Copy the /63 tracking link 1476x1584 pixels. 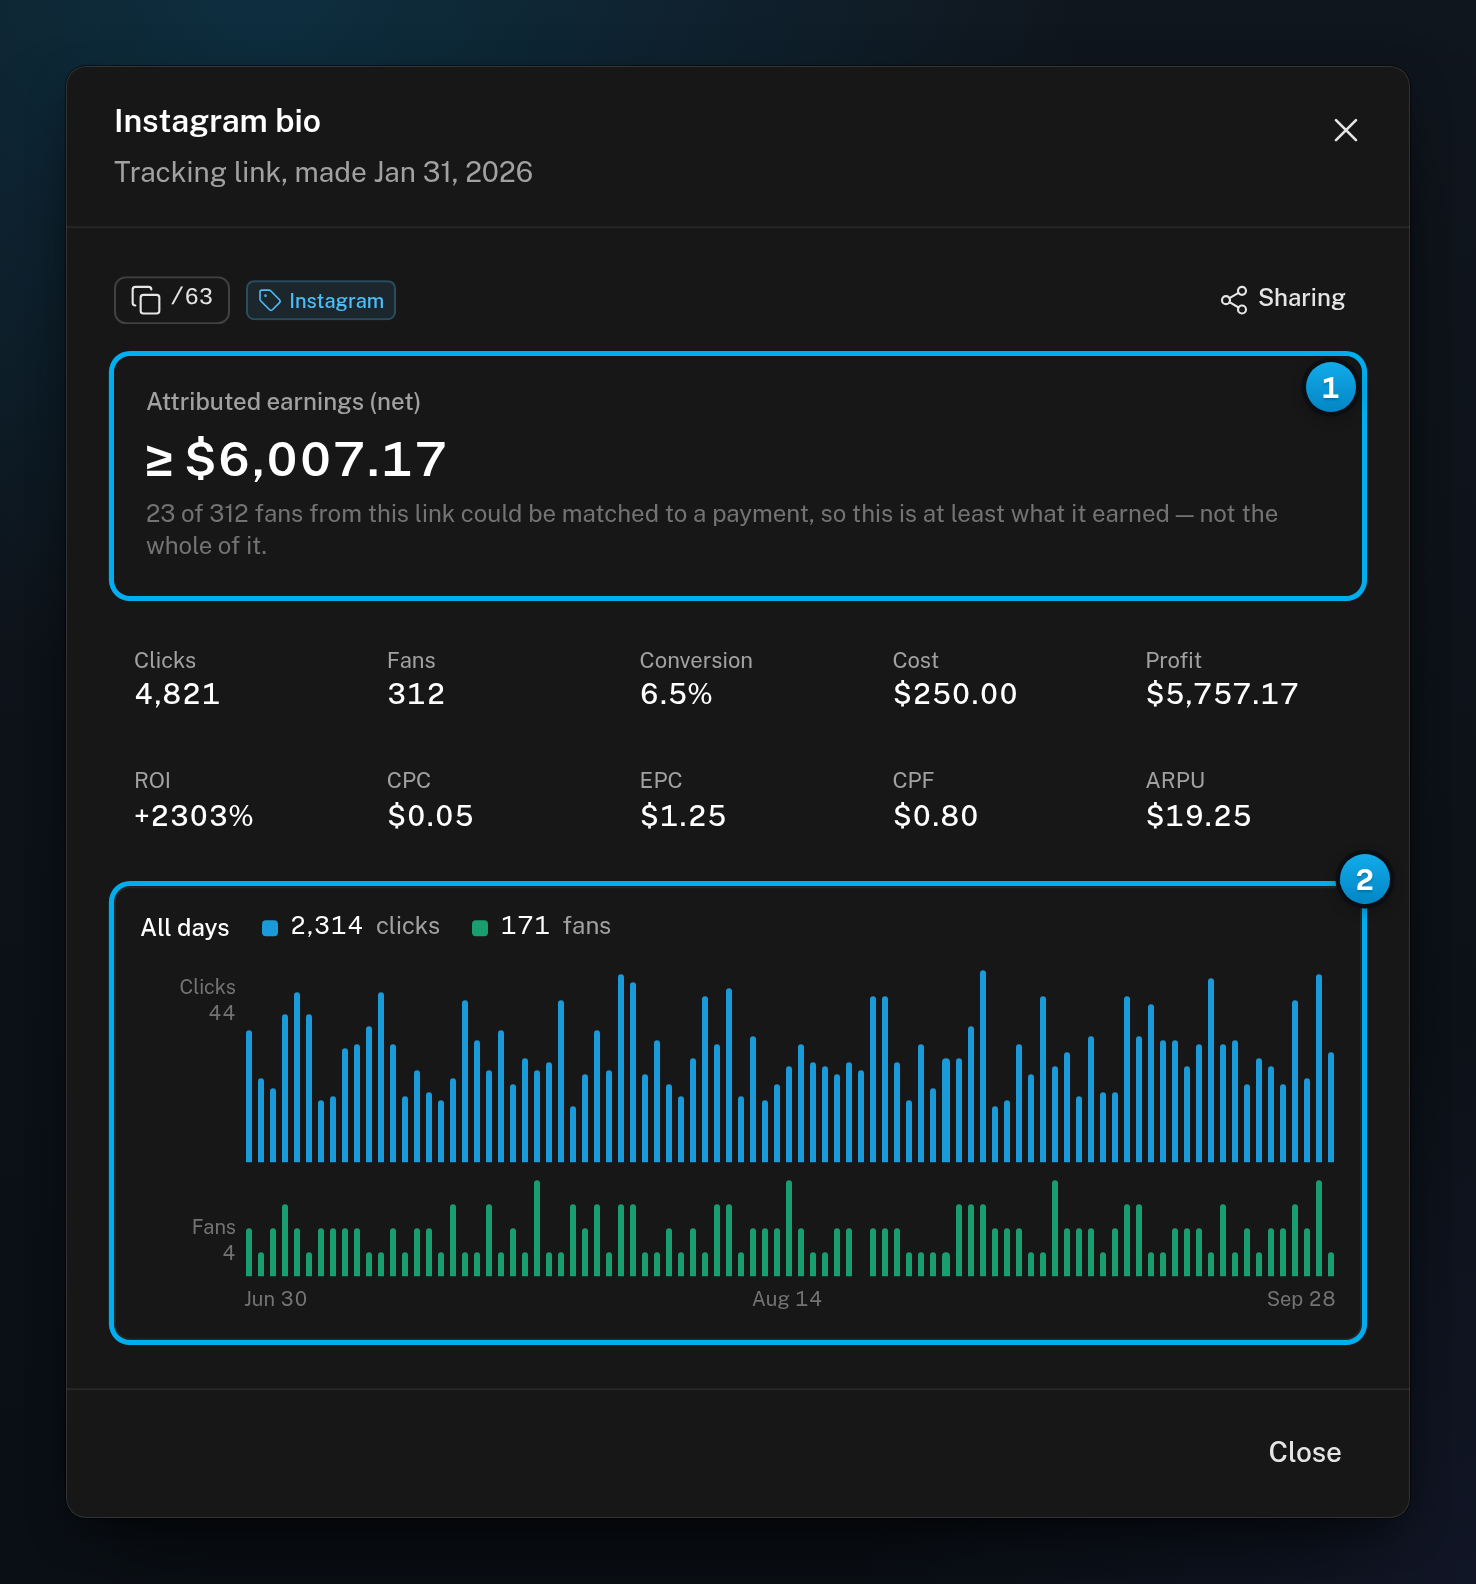click(172, 300)
